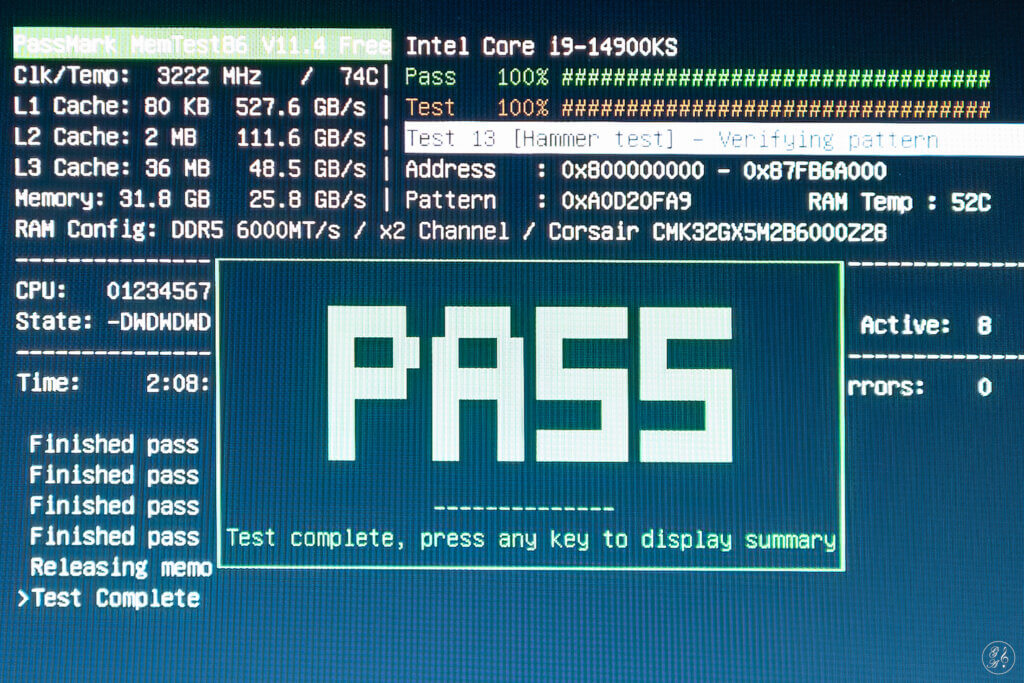The image size is (1024, 683).
Task: Click the elapsed Time value 2:08:
Action: coord(178,383)
